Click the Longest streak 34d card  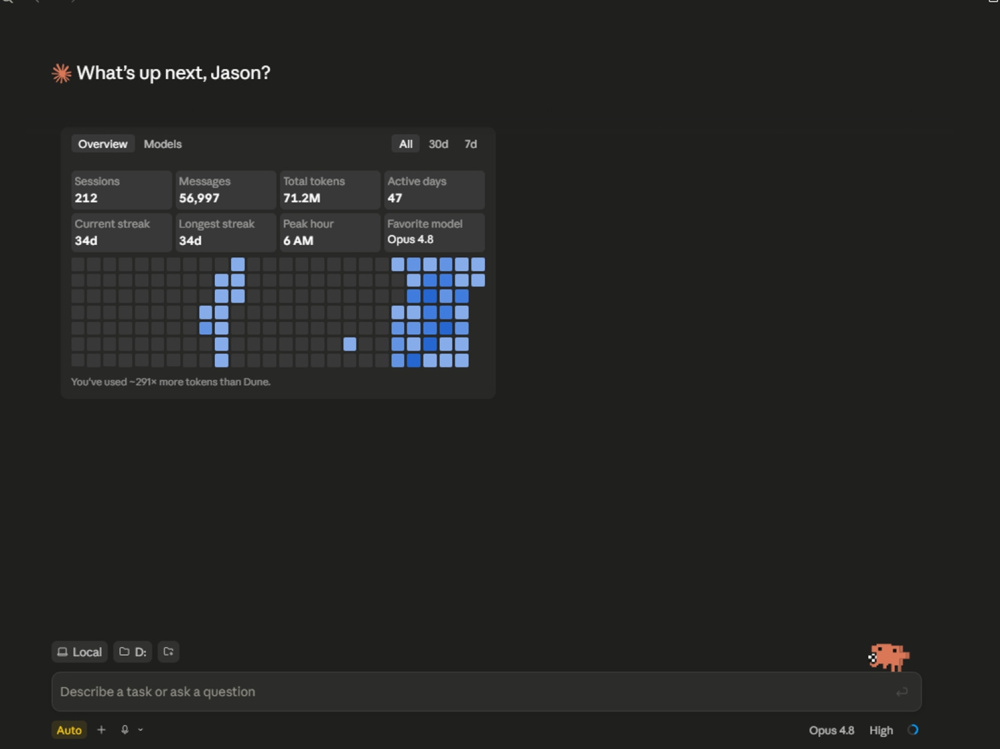(x=226, y=232)
